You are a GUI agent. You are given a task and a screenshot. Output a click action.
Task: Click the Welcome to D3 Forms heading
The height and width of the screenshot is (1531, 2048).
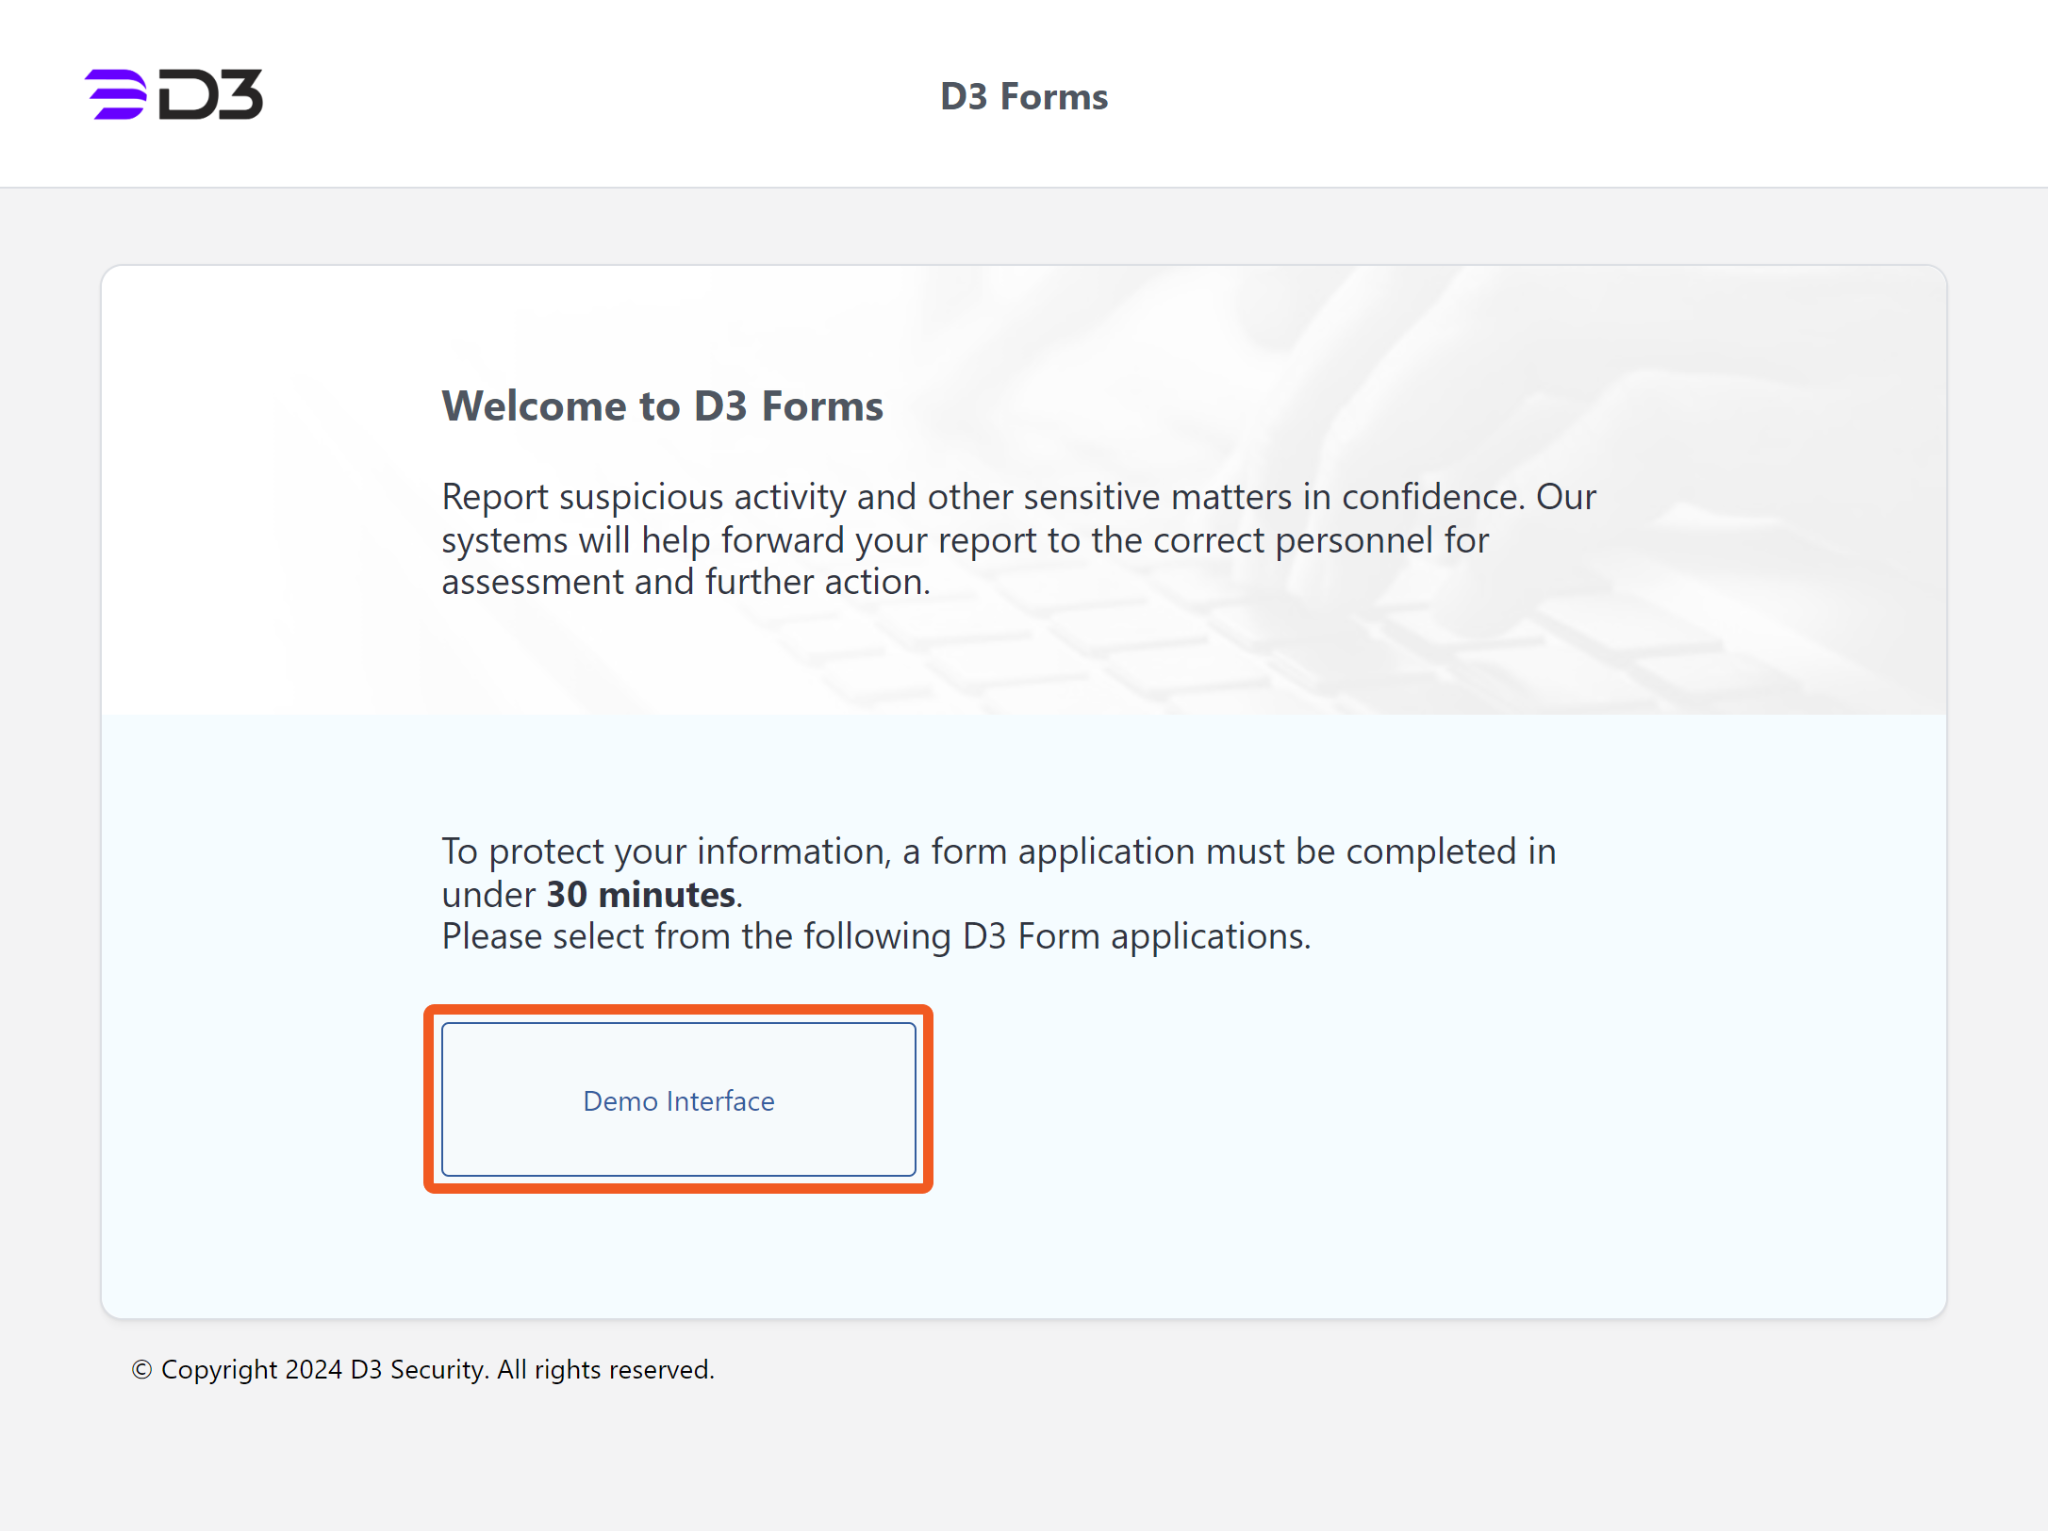click(x=662, y=406)
